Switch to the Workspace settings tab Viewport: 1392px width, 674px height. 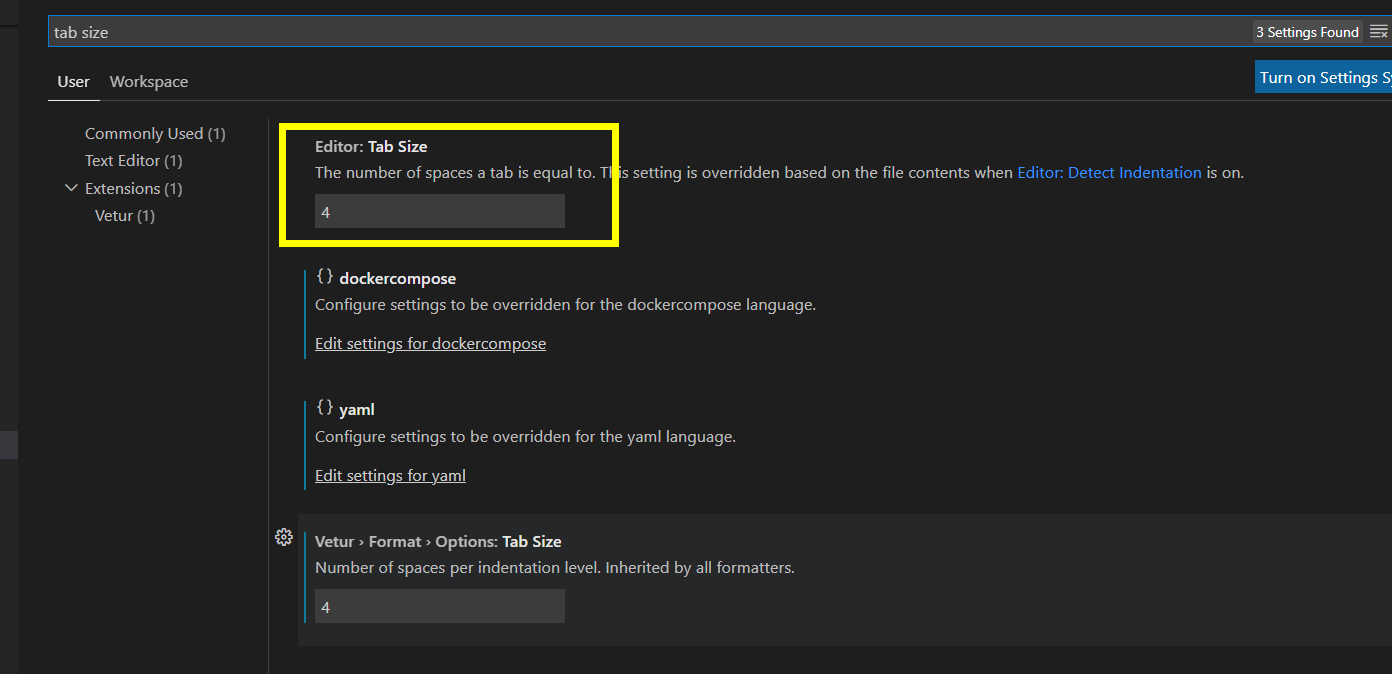tap(149, 82)
